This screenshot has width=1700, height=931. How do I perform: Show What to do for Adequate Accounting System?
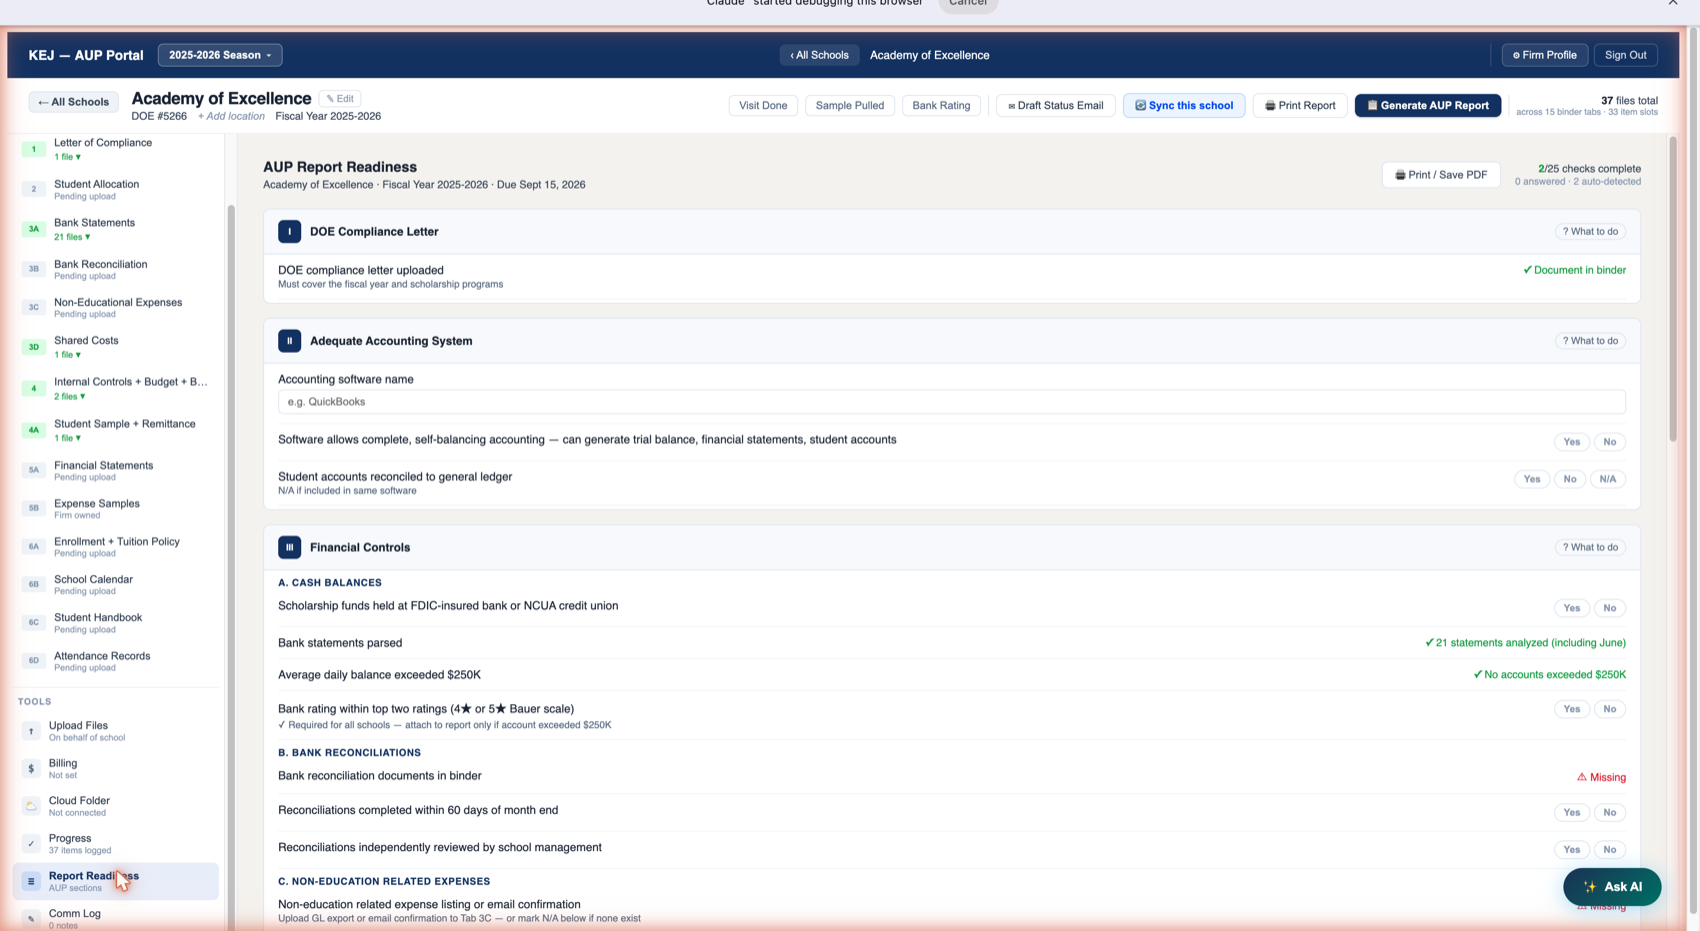pos(1590,341)
